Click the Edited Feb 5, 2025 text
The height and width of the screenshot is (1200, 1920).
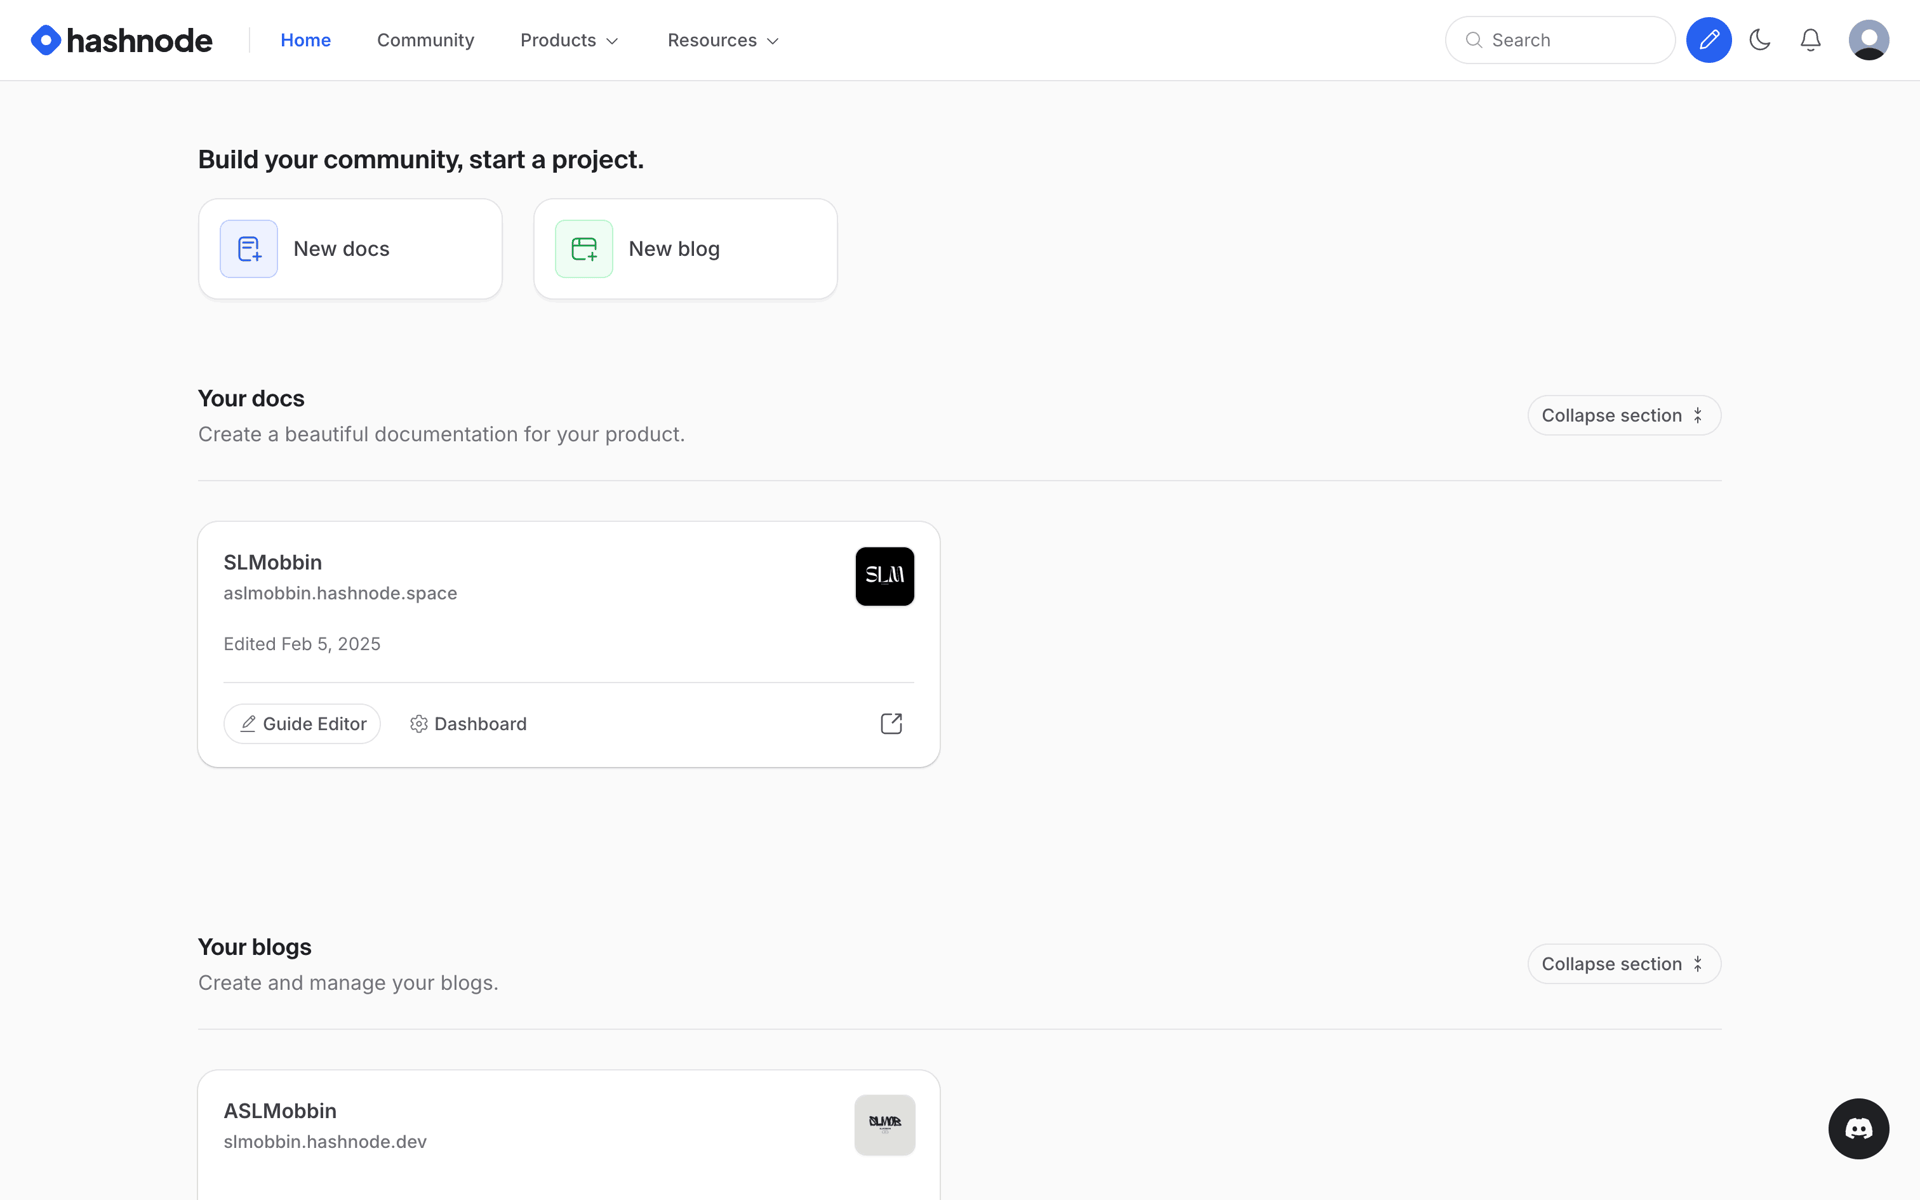[x=302, y=644]
